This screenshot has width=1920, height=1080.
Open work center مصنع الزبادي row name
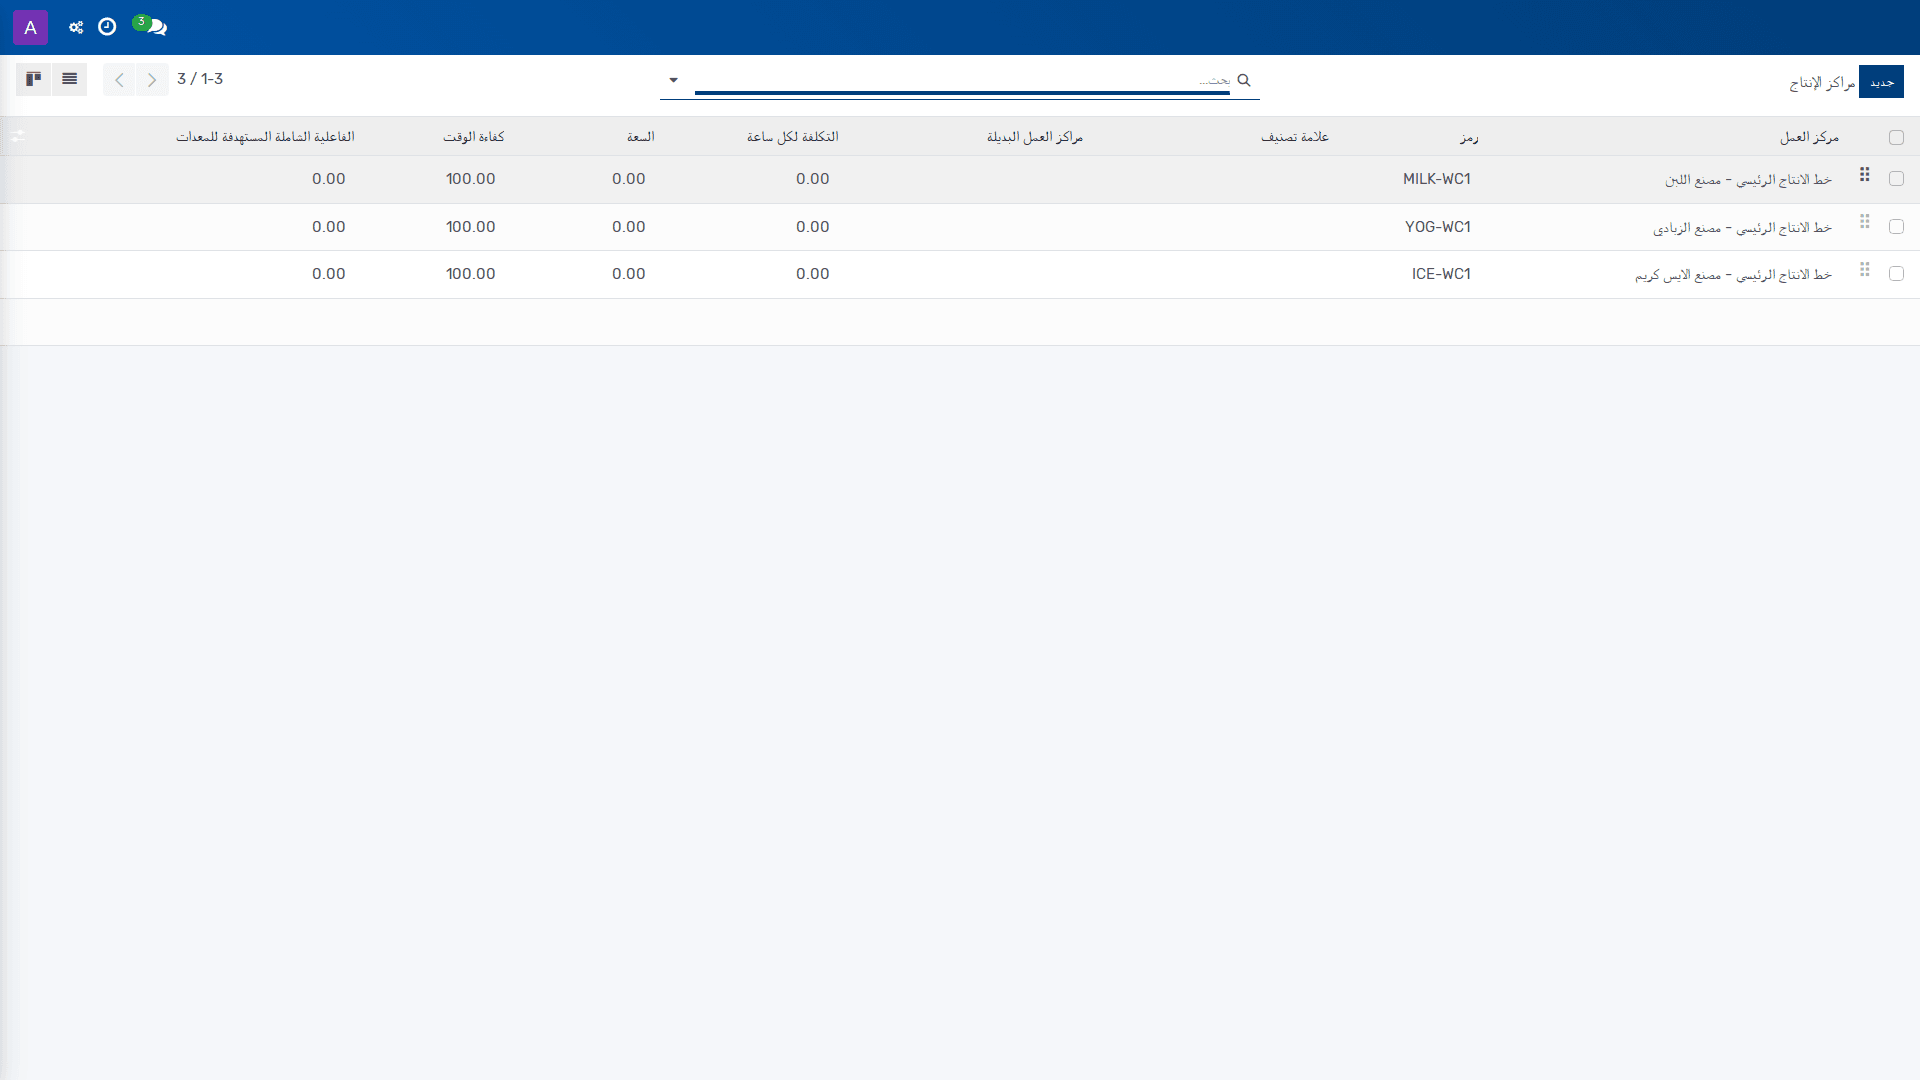[x=1742, y=228]
